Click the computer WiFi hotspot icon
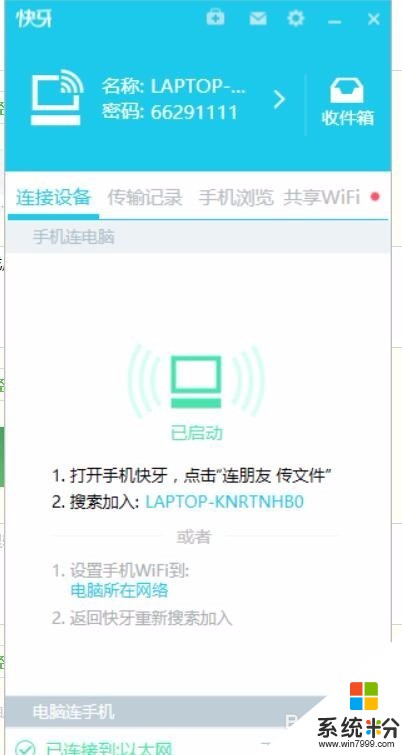The image size is (402, 755). coord(57,98)
